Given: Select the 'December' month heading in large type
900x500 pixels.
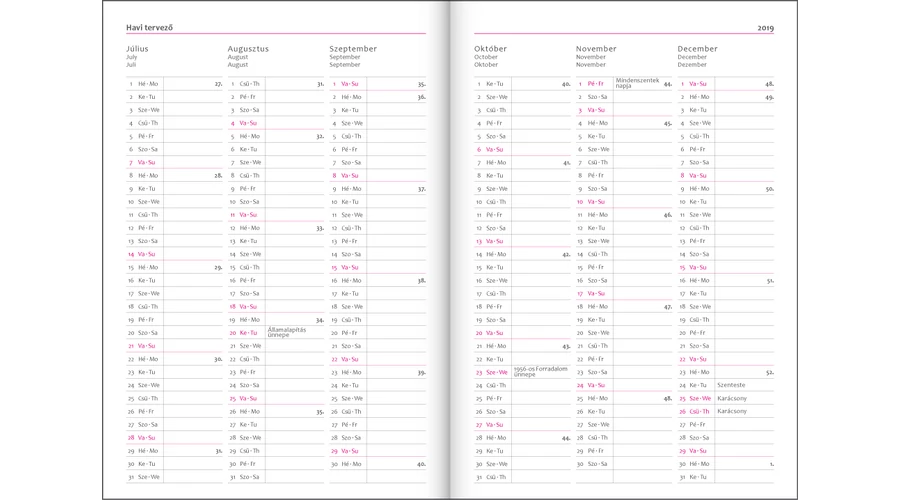Looking at the screenshot, I should click(x=697, y=49).
